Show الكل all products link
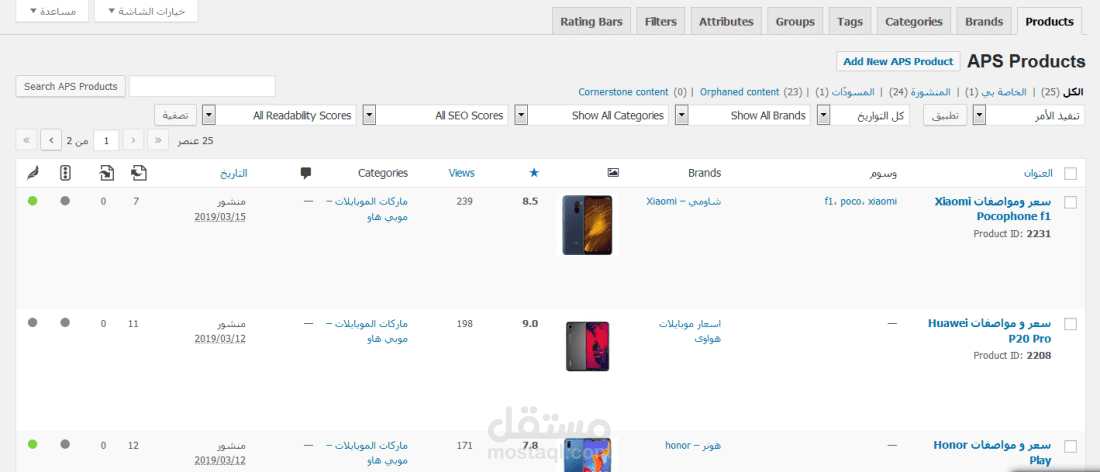This screenshot has width=1100, height=472. pos(1073,92)
